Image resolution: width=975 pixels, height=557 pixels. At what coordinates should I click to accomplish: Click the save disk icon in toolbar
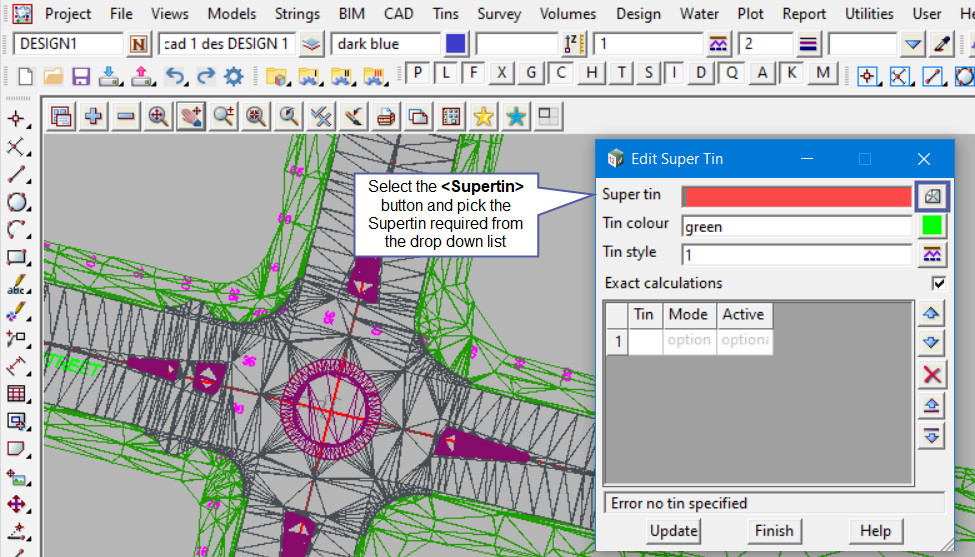pyautogui.click(x=81, y=76)
